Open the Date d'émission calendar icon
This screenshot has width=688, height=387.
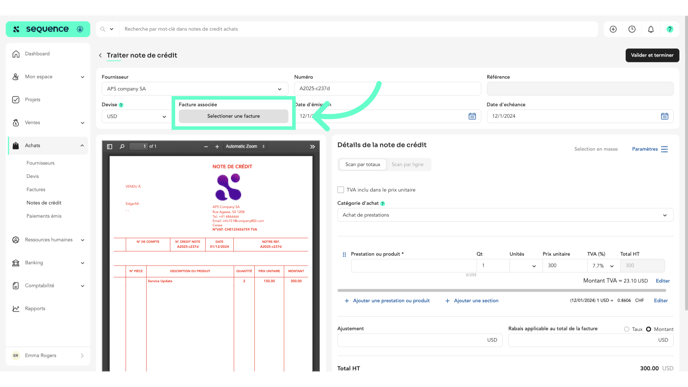472,116
